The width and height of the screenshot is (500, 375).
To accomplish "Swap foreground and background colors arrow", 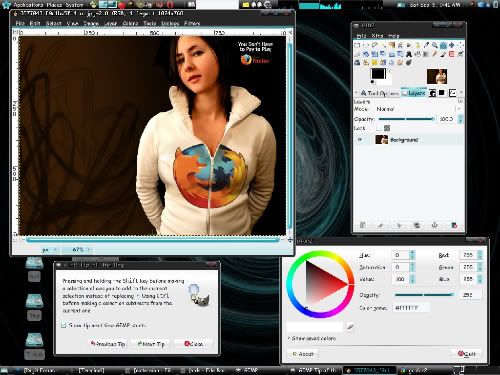I will tap(389, 71).
